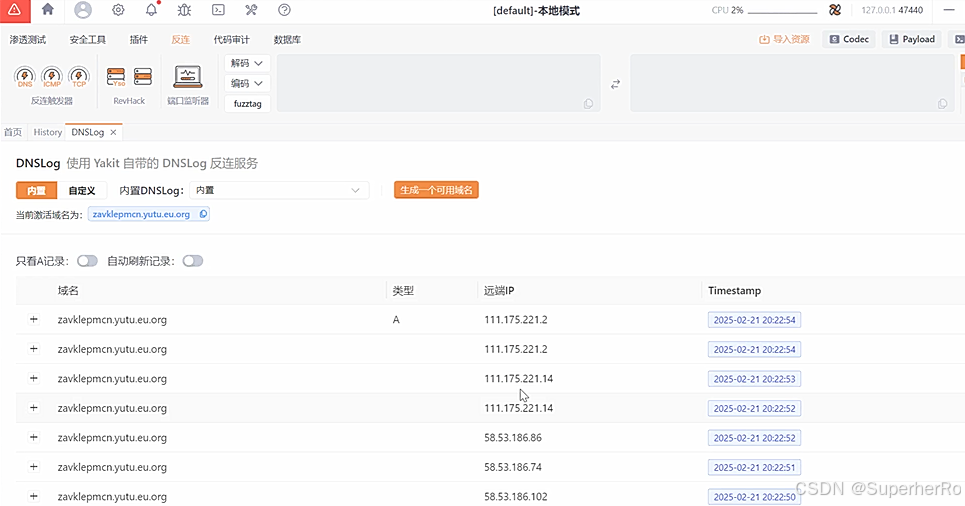Open the 渗透测试 menu

[x=28, y=39]
